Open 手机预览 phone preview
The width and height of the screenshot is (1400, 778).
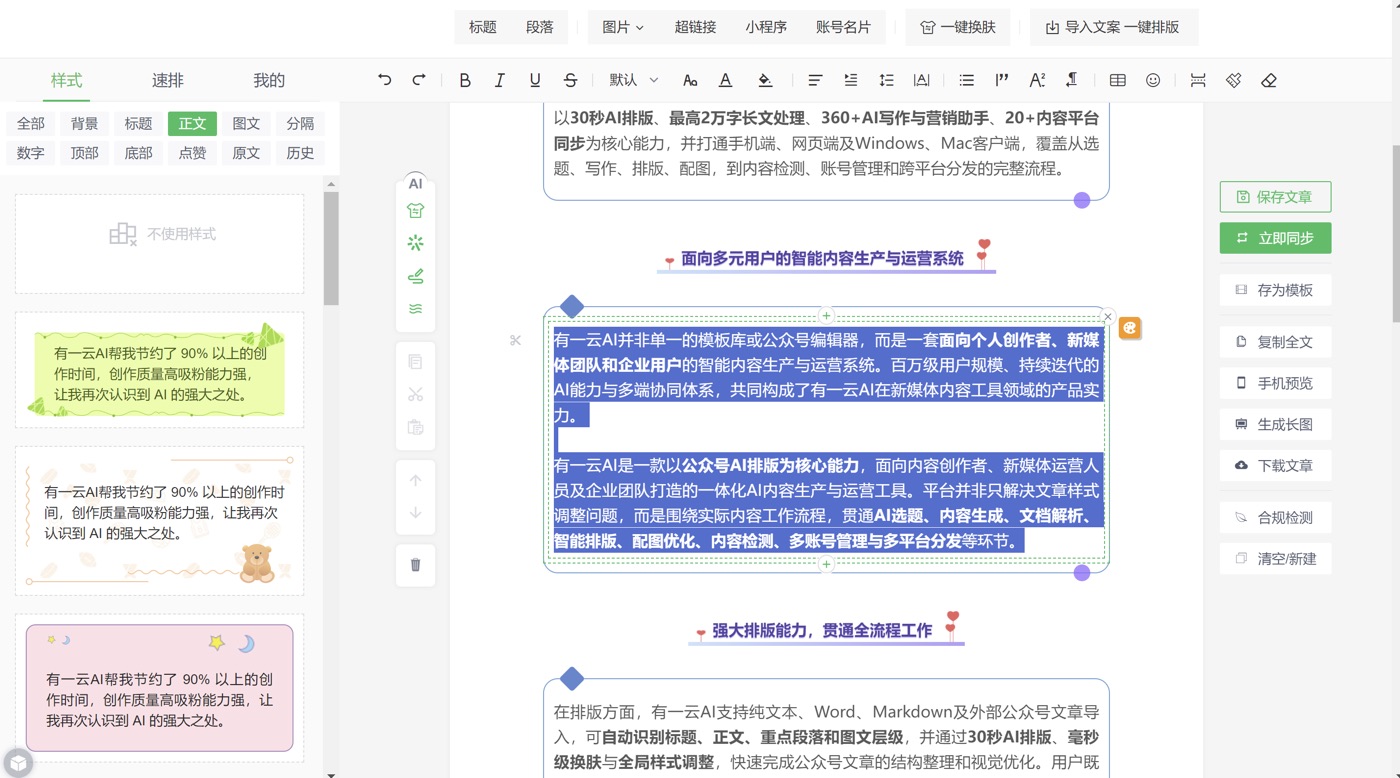pos(1275,383)
